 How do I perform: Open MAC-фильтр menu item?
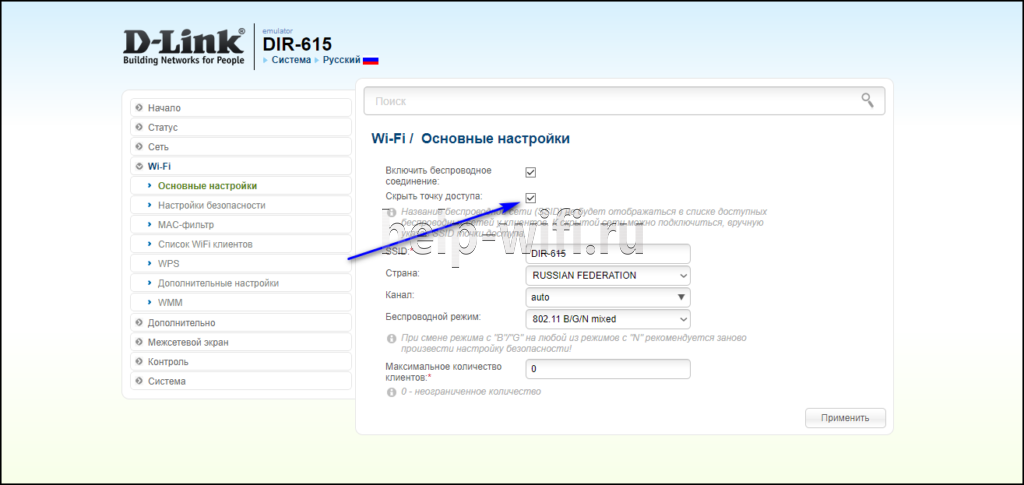[x=186, y=225]
